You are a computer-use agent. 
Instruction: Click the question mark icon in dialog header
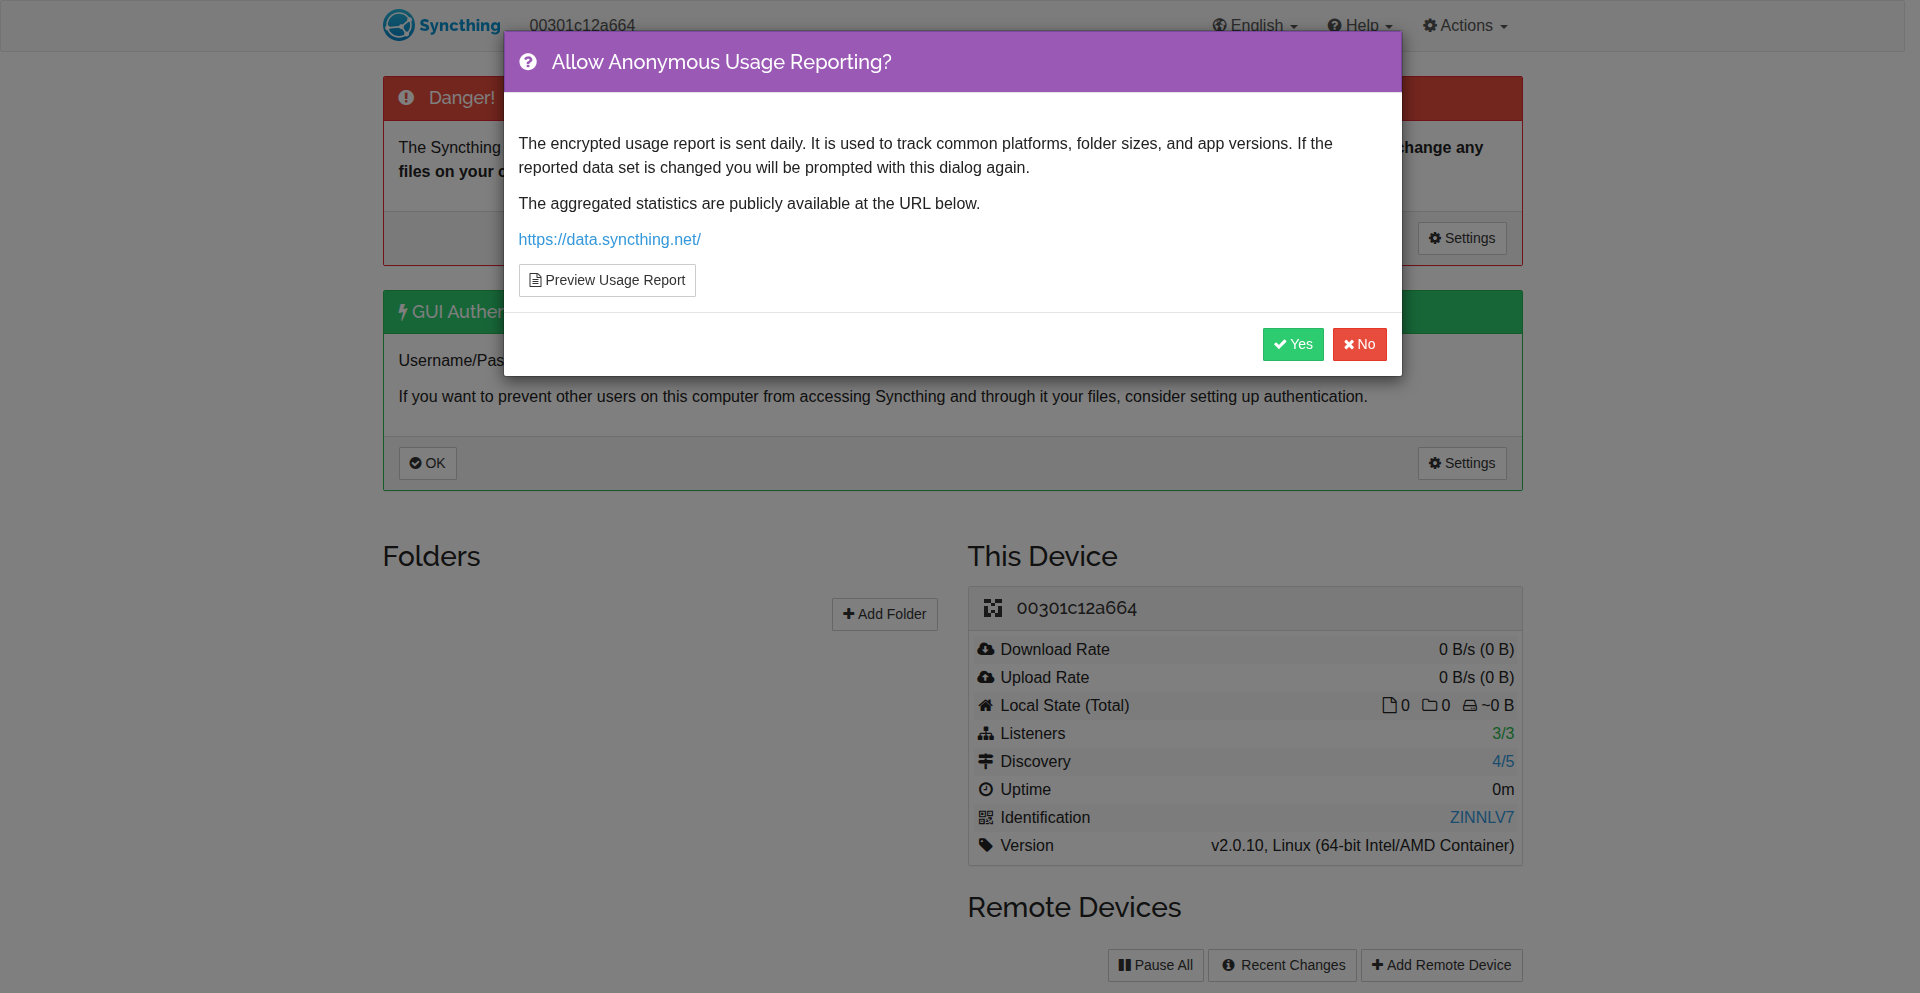(x=528, y=62)
